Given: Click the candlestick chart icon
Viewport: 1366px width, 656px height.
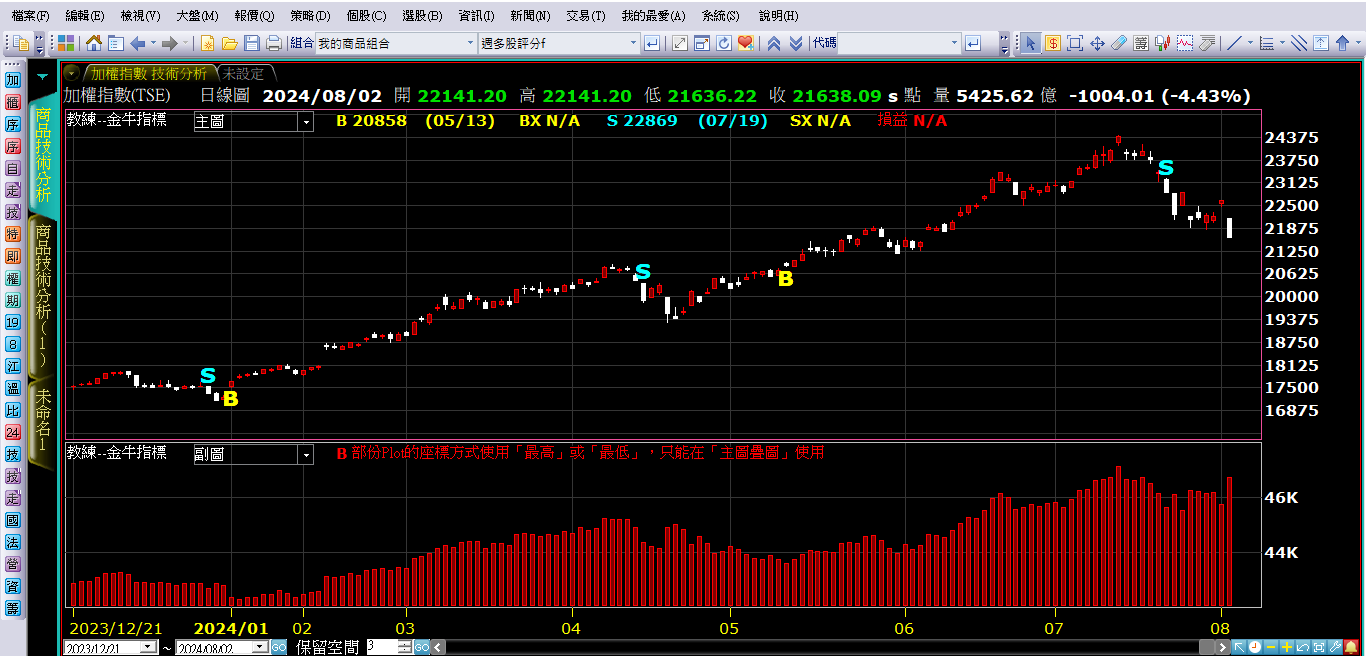Looking at the screenshot, I should [1162, 43].
